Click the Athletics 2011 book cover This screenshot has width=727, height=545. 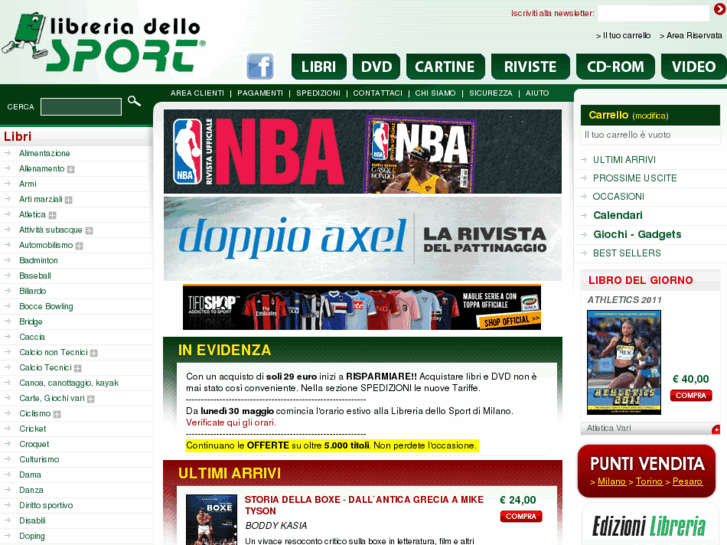pyautogui.click(x=624, y=362)
